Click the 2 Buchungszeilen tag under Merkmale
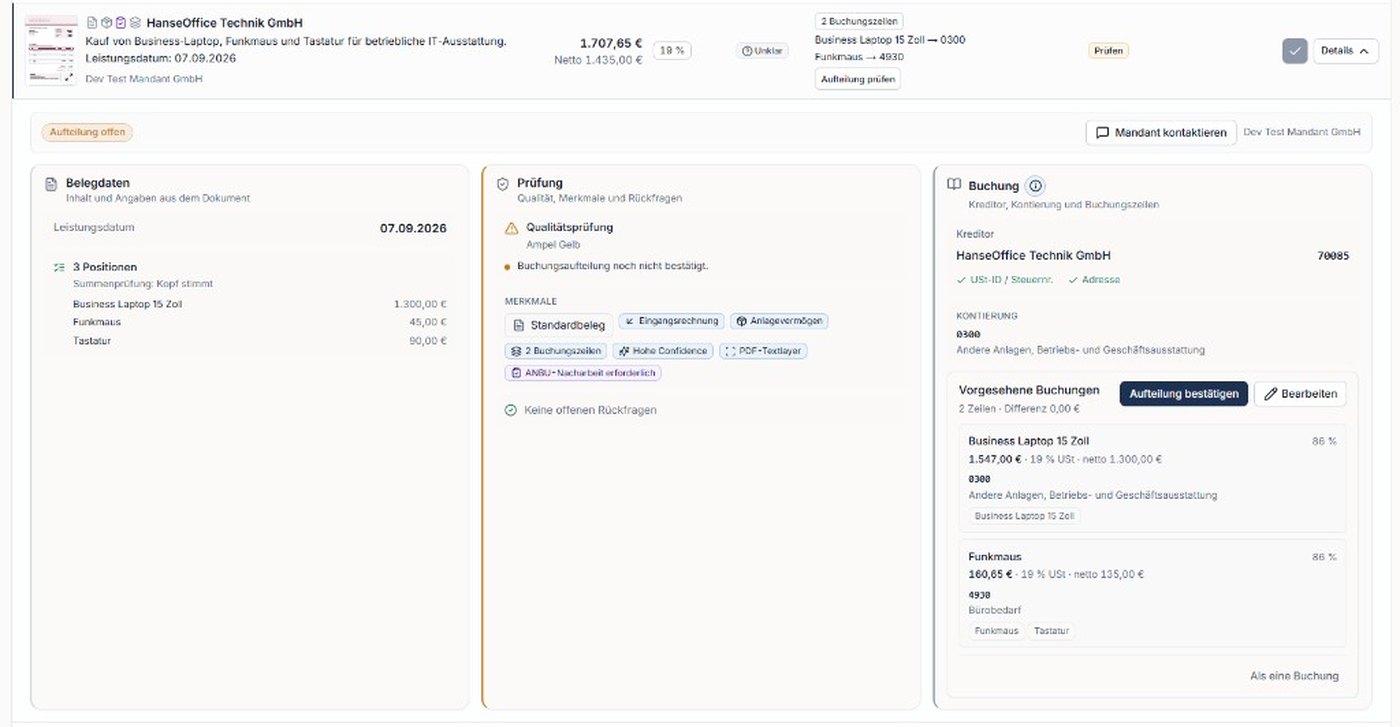1400x727 pixels. tap(556, 351)
